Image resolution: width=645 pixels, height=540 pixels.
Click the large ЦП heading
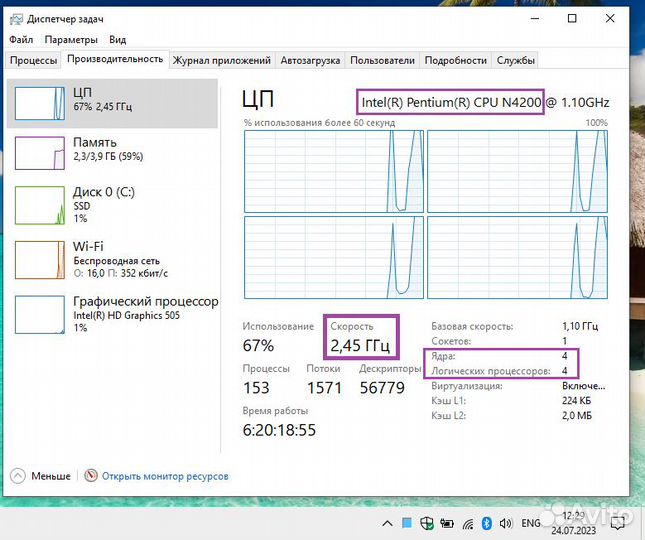click(x=258, y=100)
